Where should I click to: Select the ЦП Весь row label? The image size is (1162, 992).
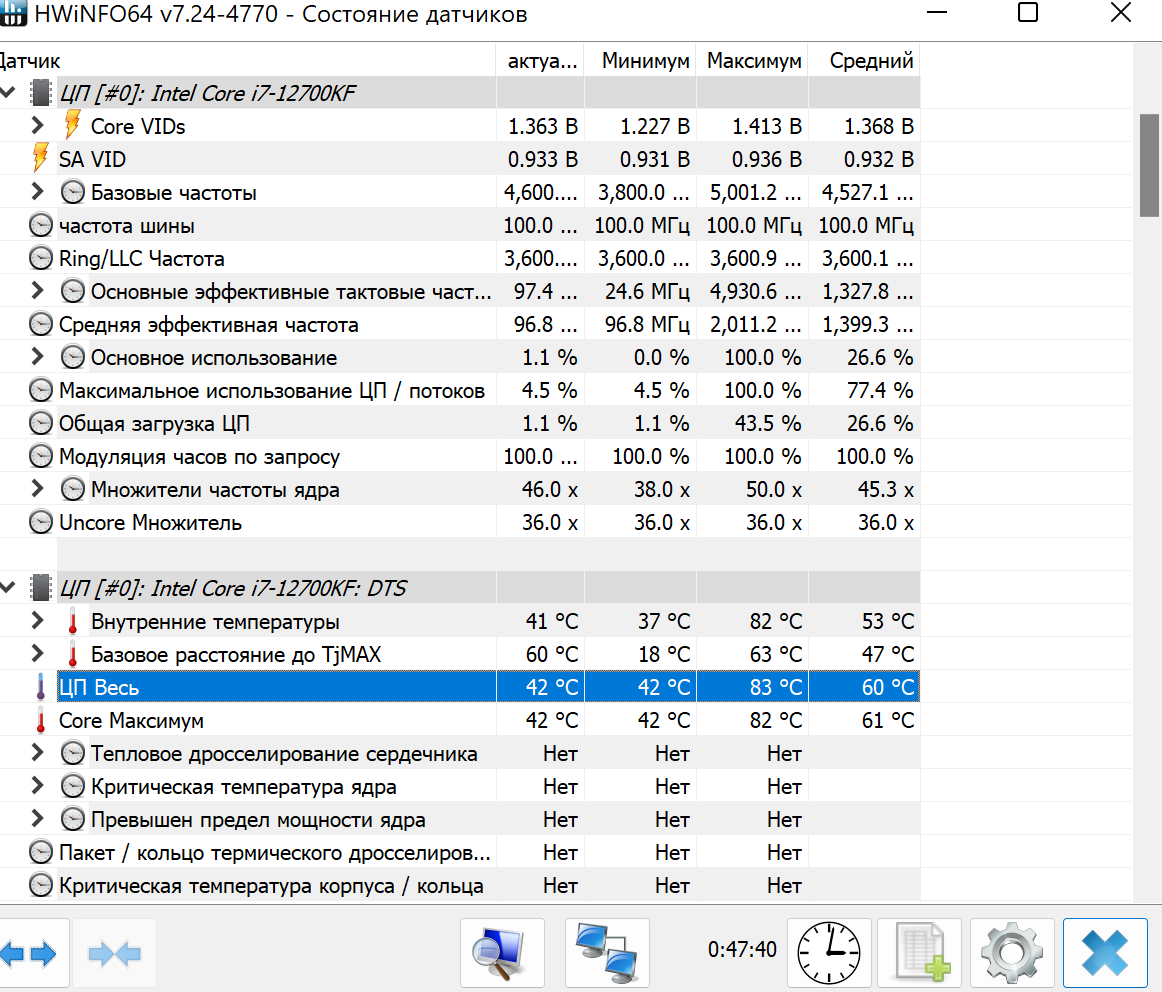pyautogui.click(x=99, y=688)
